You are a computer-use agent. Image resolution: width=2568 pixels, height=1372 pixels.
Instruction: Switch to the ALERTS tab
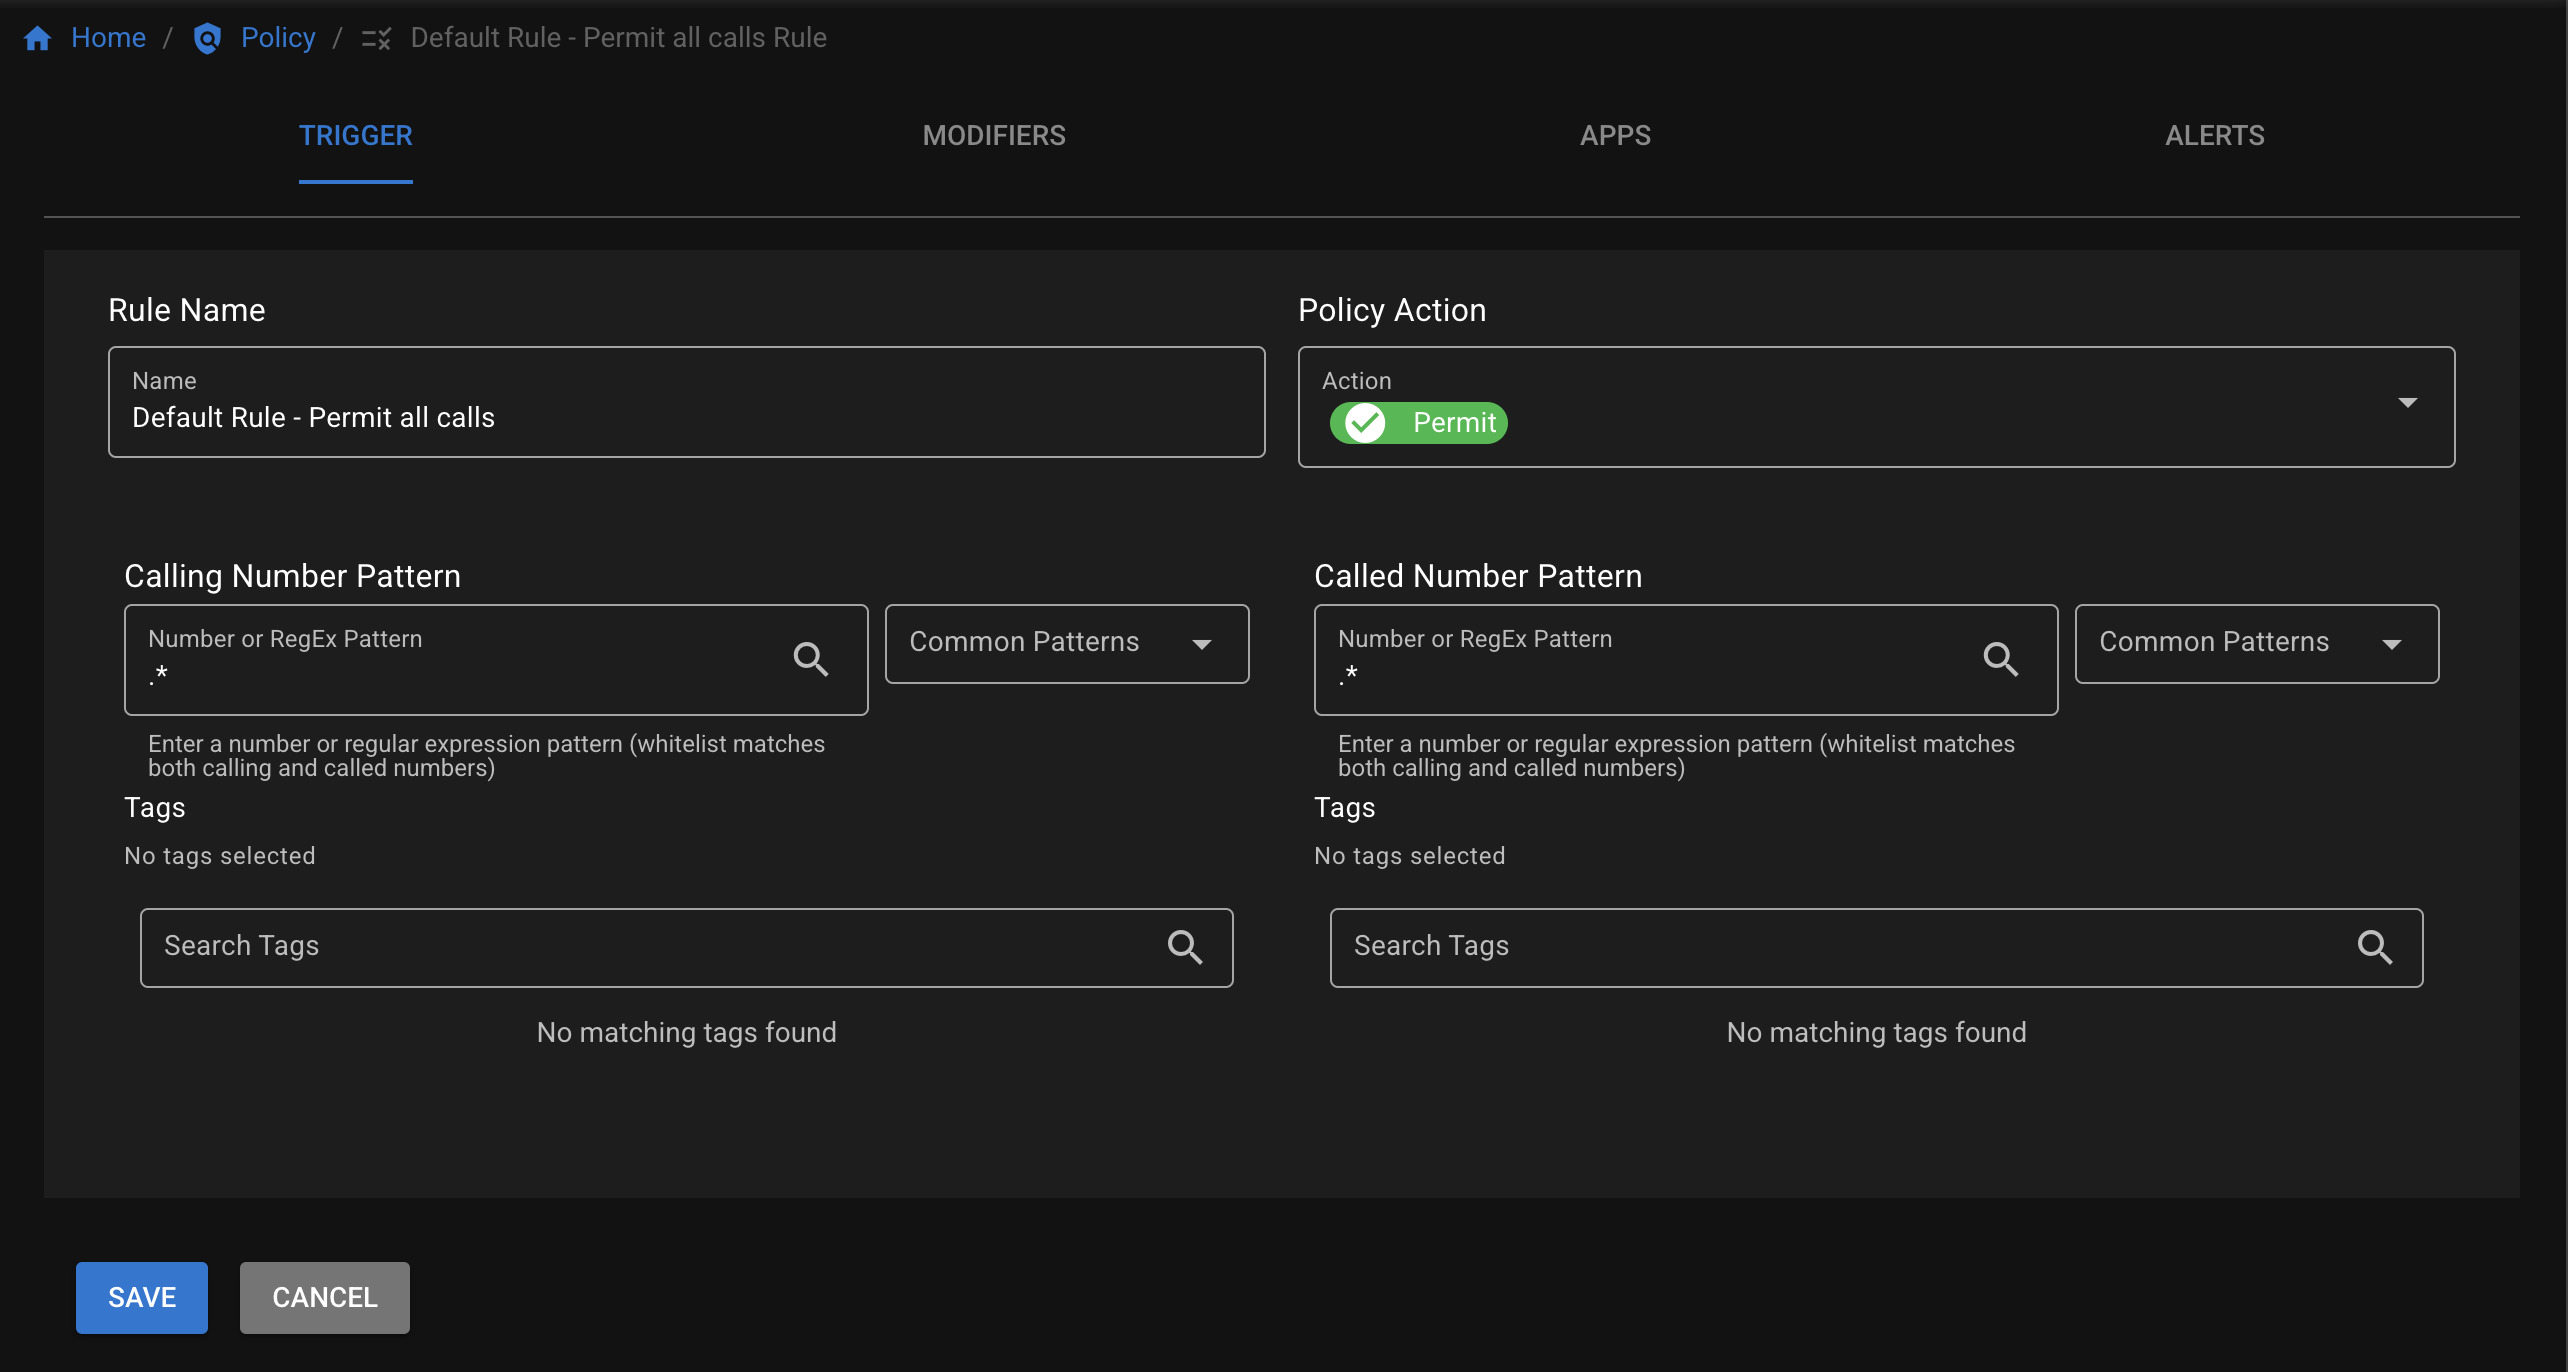[2214, 136]
